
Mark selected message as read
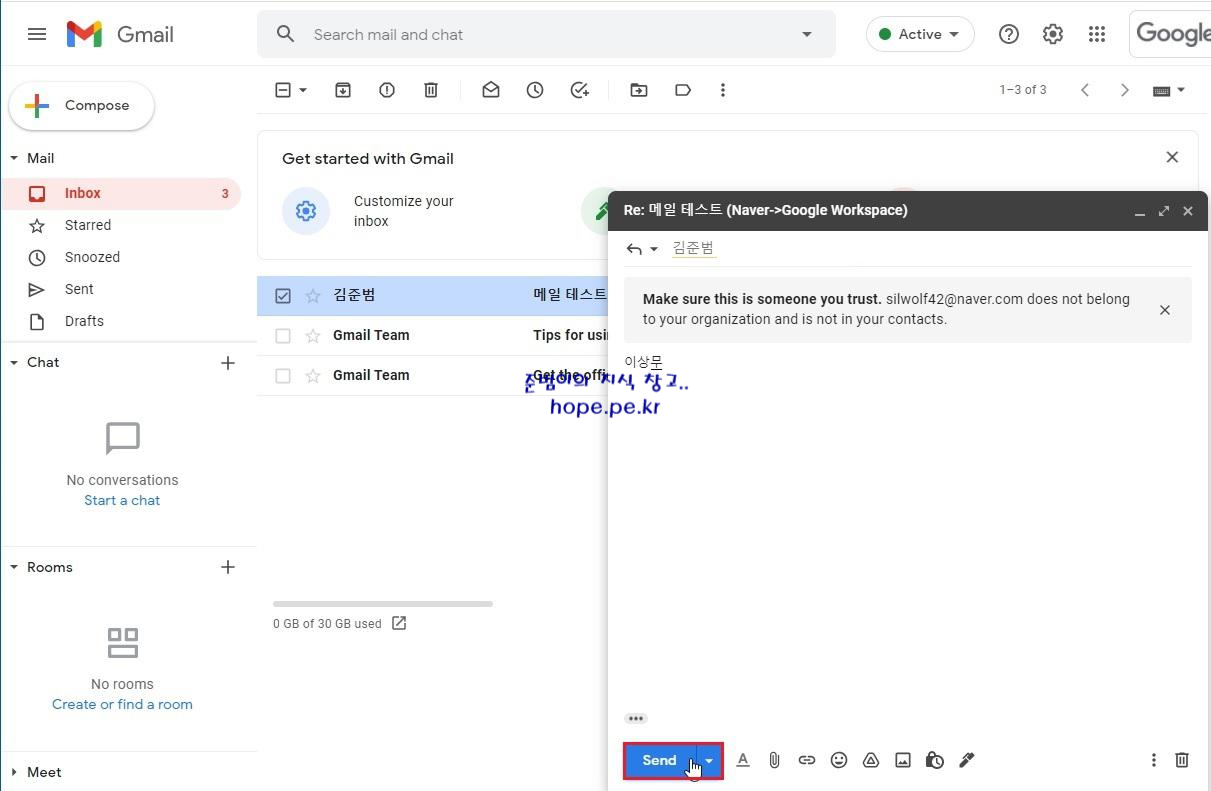(x=491, y=90)
